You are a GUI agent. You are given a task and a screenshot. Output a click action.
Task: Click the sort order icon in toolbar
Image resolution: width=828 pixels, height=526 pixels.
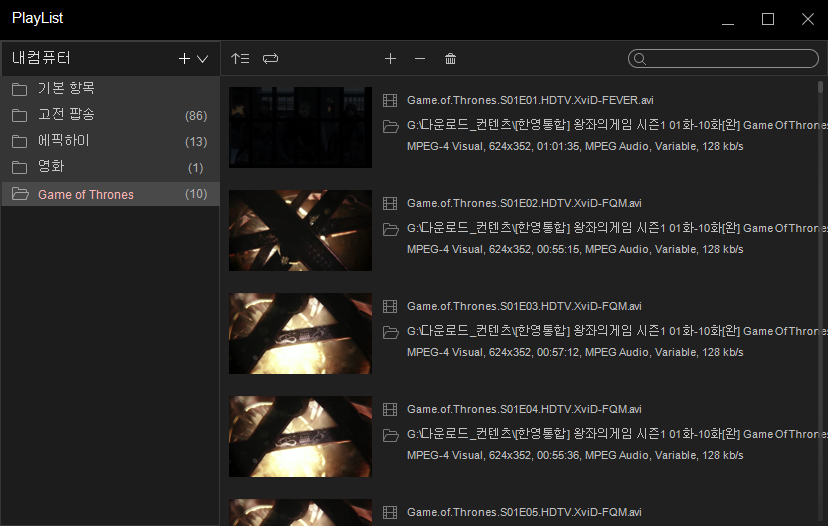click(x=240, y=59)
